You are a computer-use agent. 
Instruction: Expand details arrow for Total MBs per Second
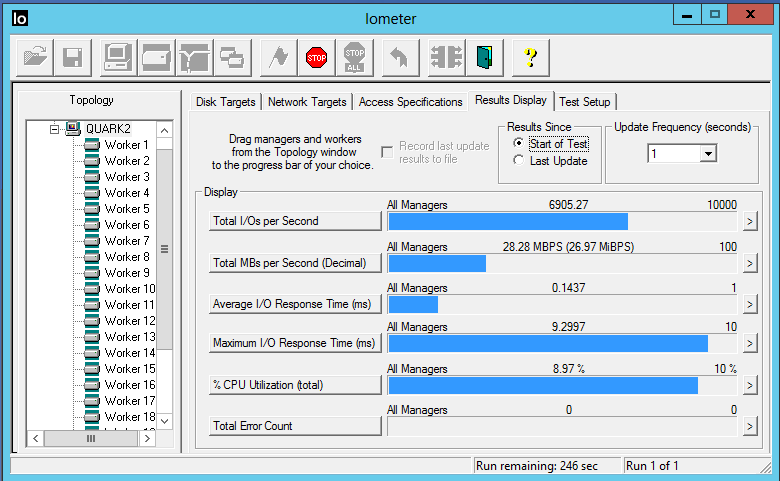coord(750,263)
